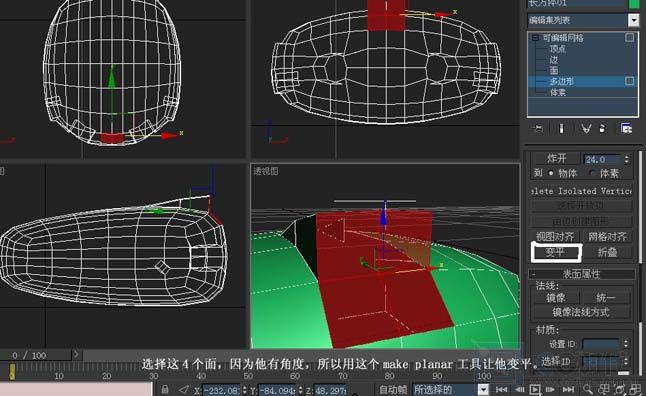
Task: Click the Y coordinate field
Action: point(277,390)
